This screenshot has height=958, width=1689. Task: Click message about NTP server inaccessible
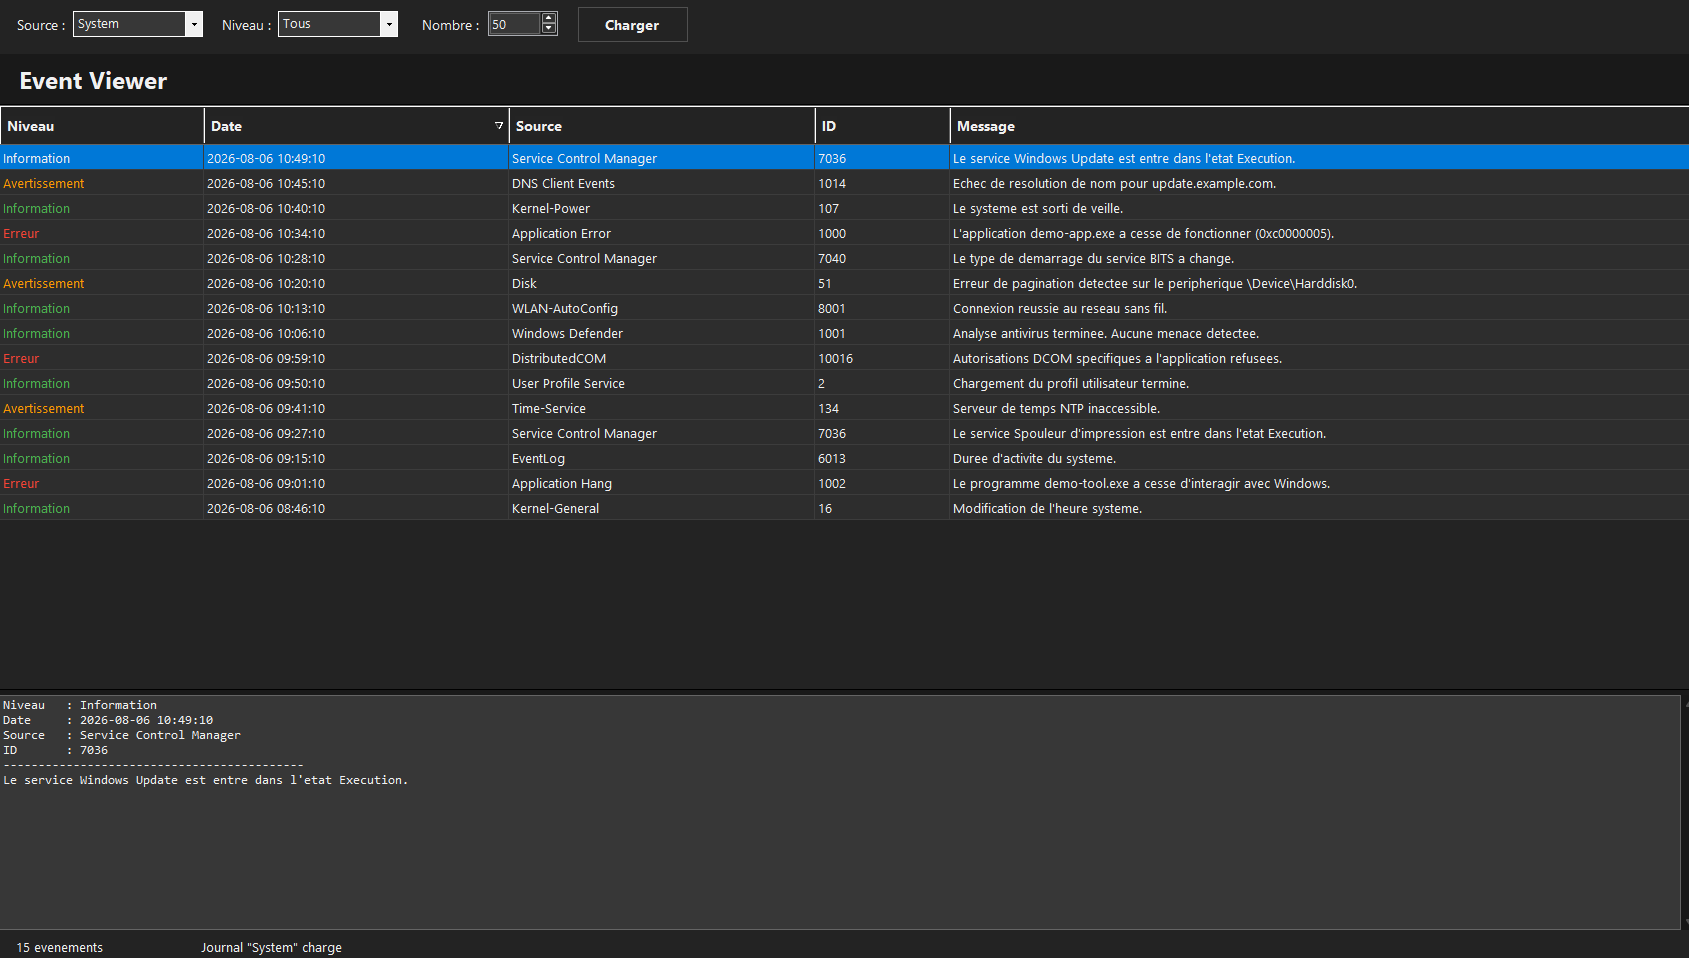[x=1056, y=408]
